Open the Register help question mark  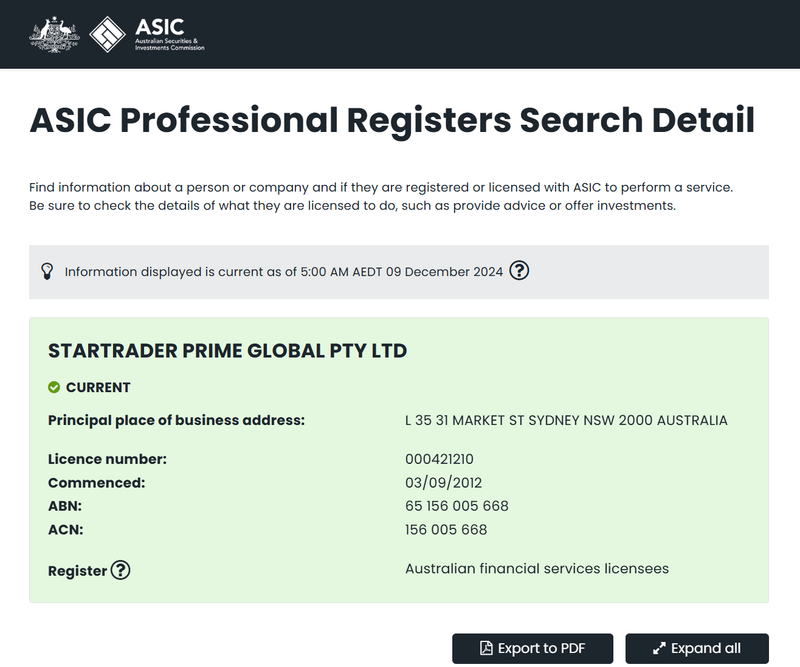[120, 570]
